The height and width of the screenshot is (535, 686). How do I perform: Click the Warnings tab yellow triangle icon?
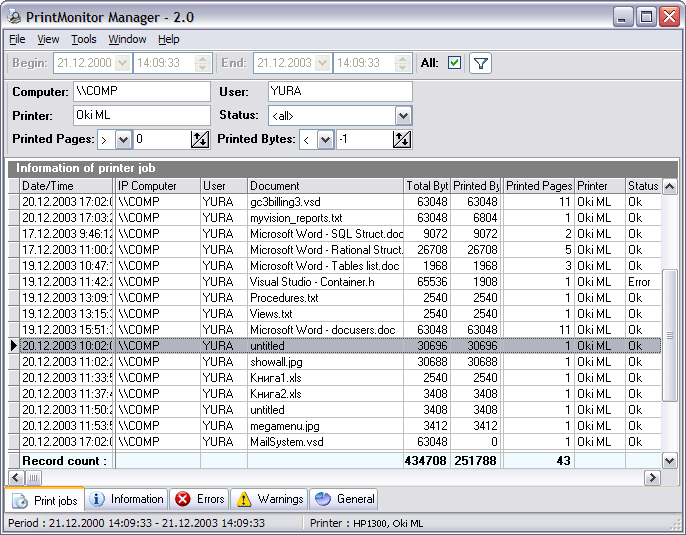(244, 499)
